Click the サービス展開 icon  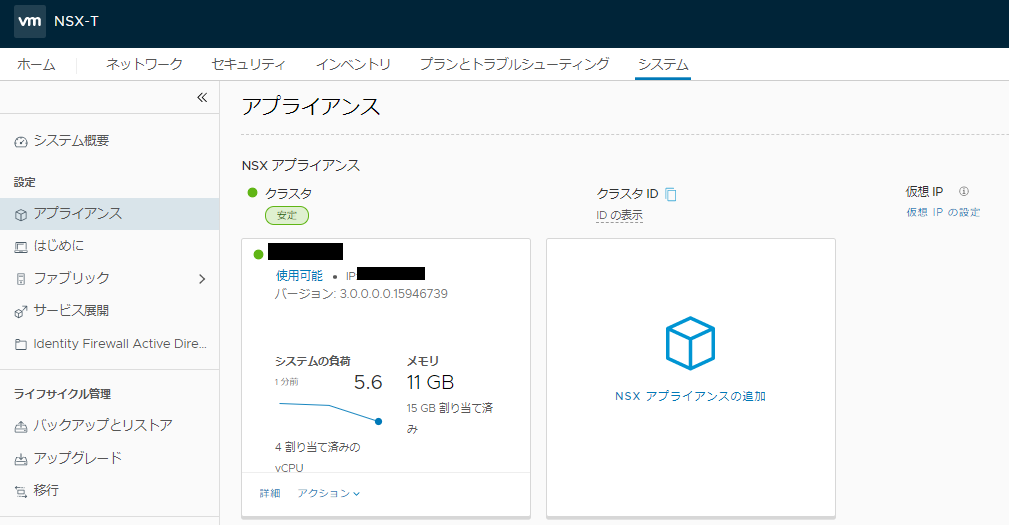click(21, 311)
